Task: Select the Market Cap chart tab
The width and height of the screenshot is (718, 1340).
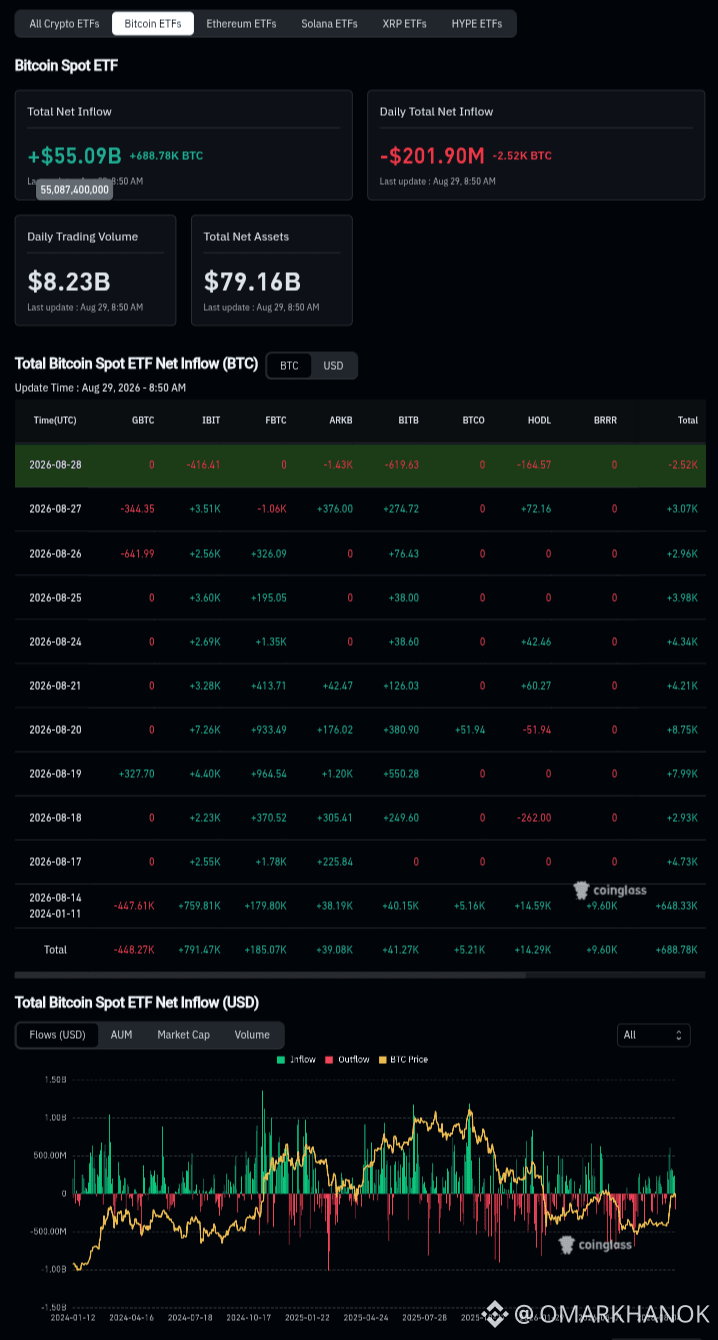Action: 183,1035
